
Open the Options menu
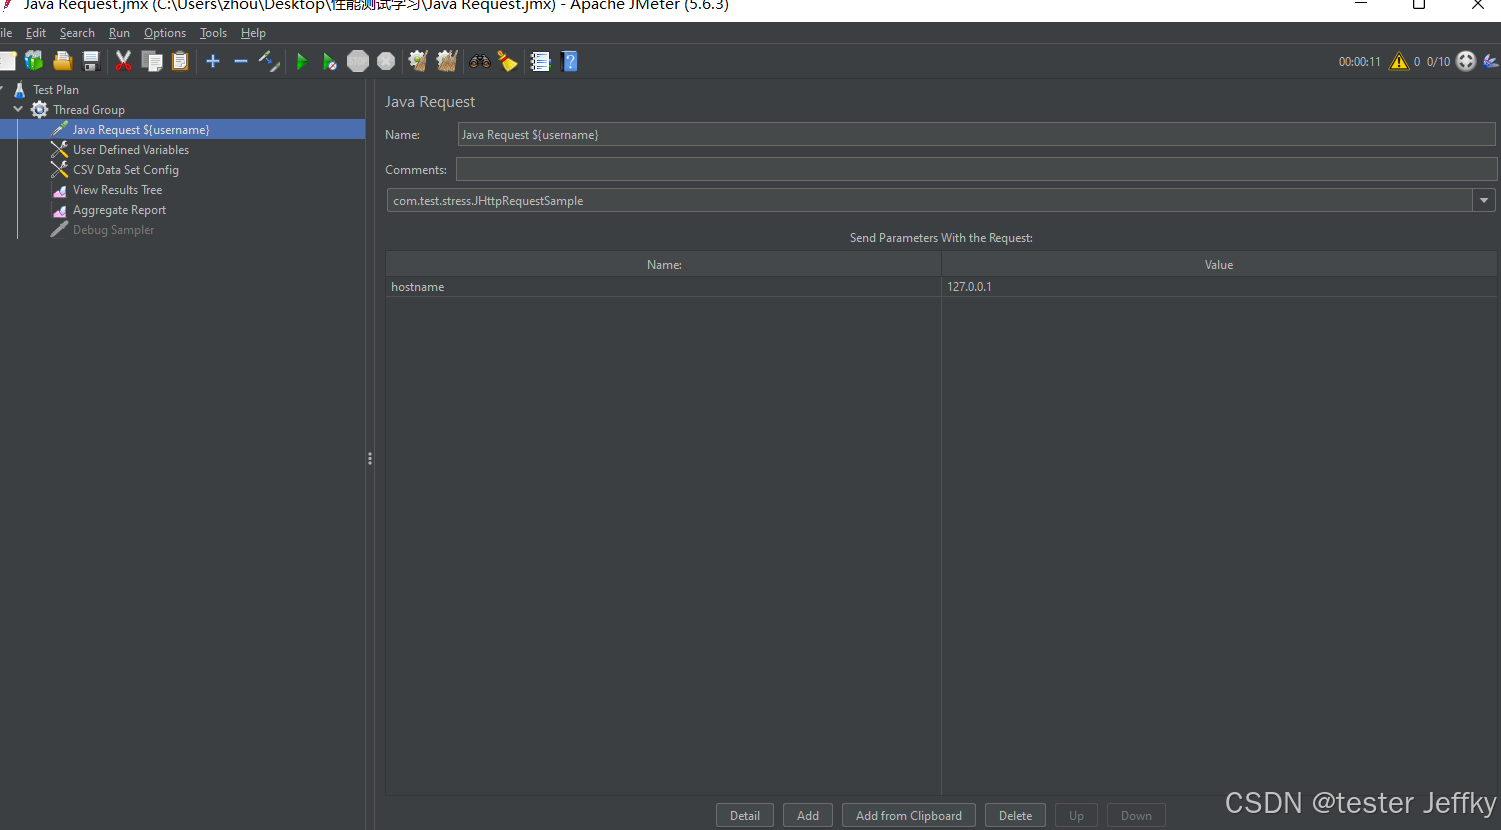(x=165, y=33)
